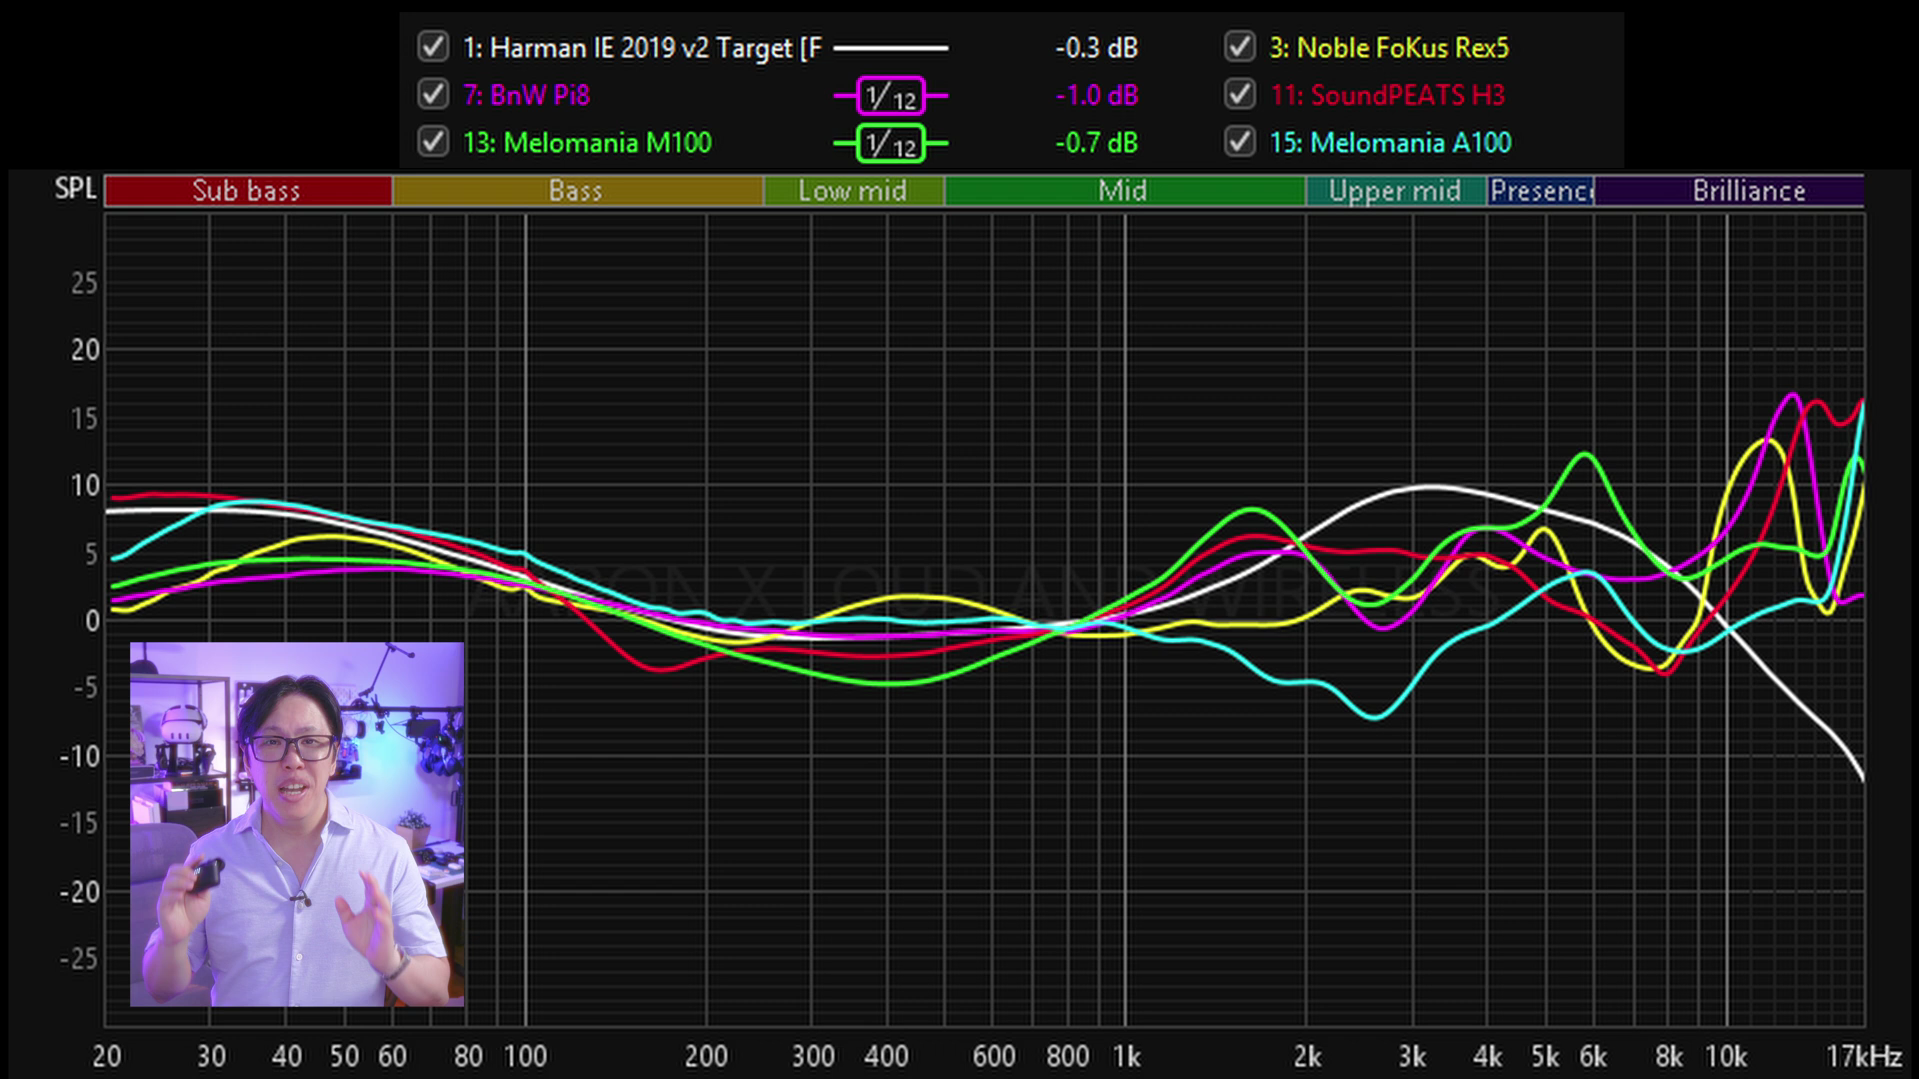Select the '7: BnW Pi8' legend label
This screenshot has height=1079, width=1919.
pos(526,95)
